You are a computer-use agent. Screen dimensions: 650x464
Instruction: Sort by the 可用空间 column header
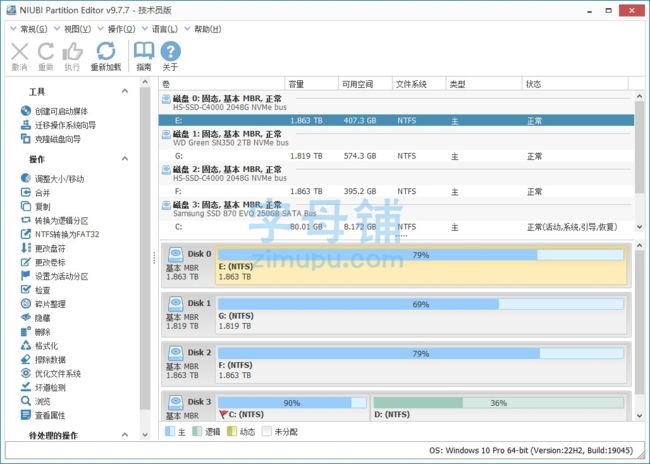click(365, 84)
